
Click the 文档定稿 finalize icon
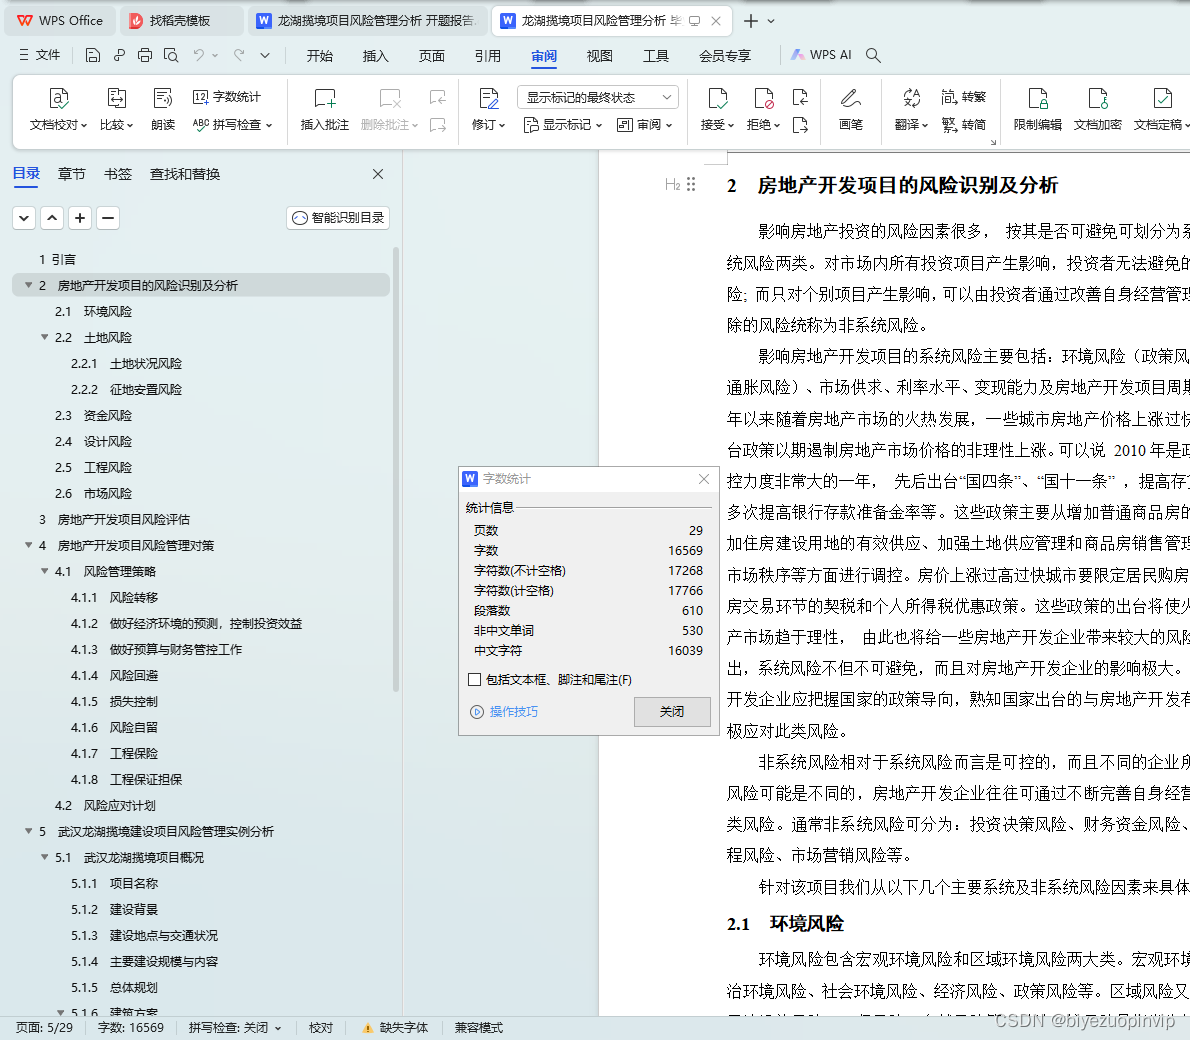click(x=1162, y=98)
